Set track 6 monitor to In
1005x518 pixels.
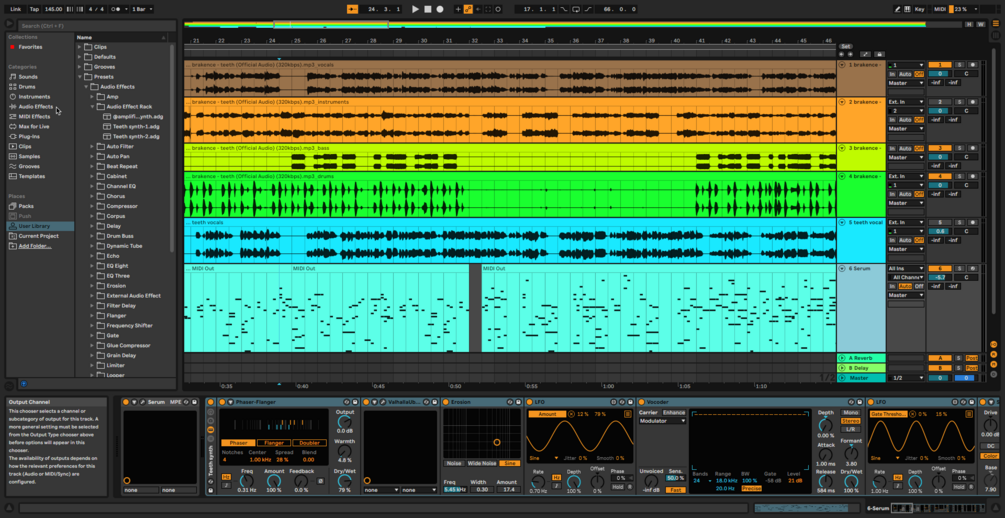[892, 287]
